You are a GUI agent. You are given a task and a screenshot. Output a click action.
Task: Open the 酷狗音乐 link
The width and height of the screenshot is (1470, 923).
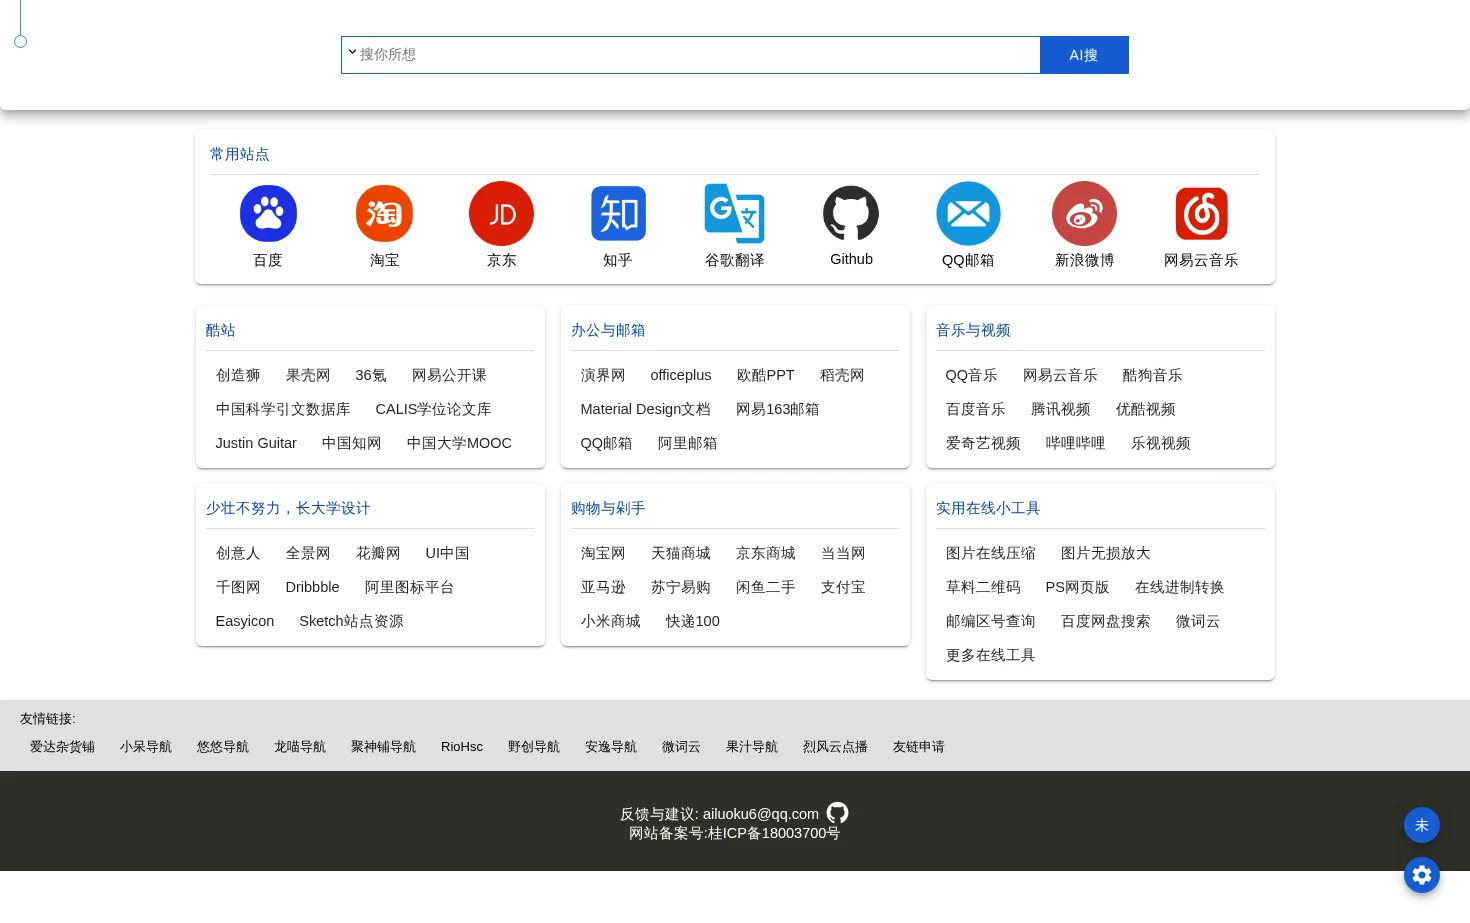point(1152,375)
